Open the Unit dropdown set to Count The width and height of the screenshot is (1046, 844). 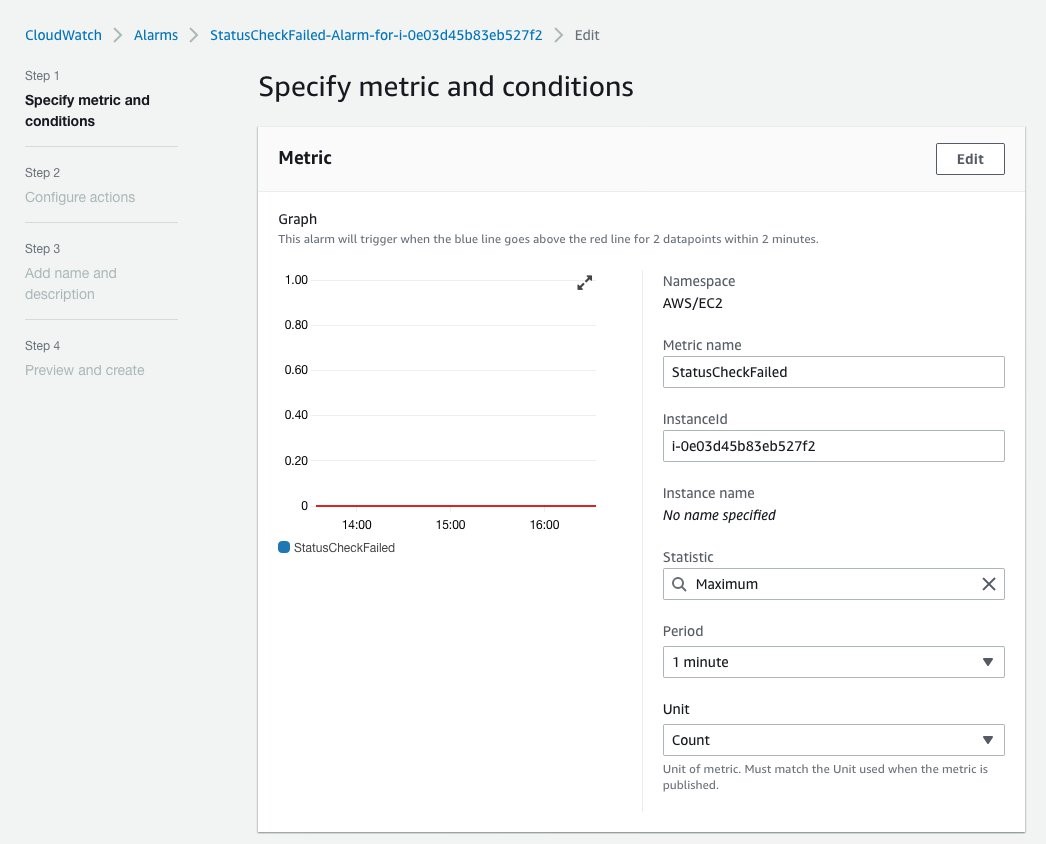coord(833,740)
